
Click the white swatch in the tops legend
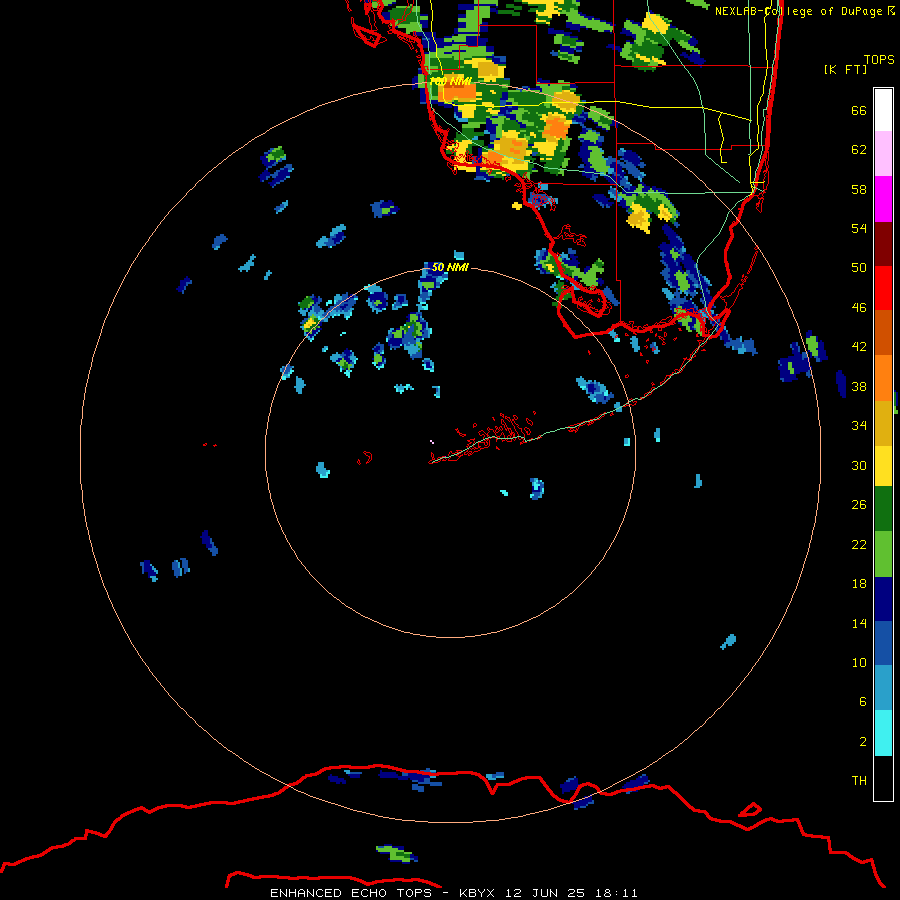coord(883,110)
